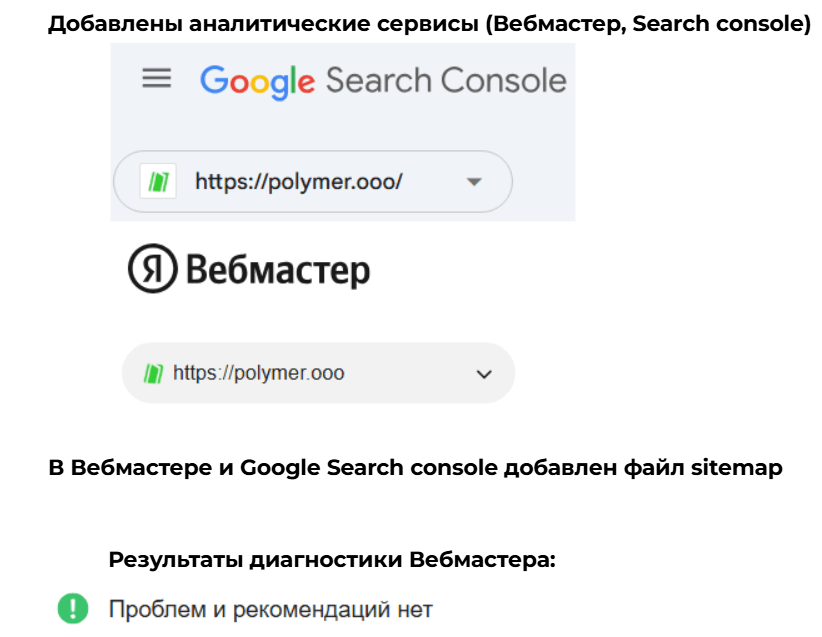Click the sitemap file added heading
This screenshot has height=637, width=822.
pyautogui.click(x=415, y=467)
